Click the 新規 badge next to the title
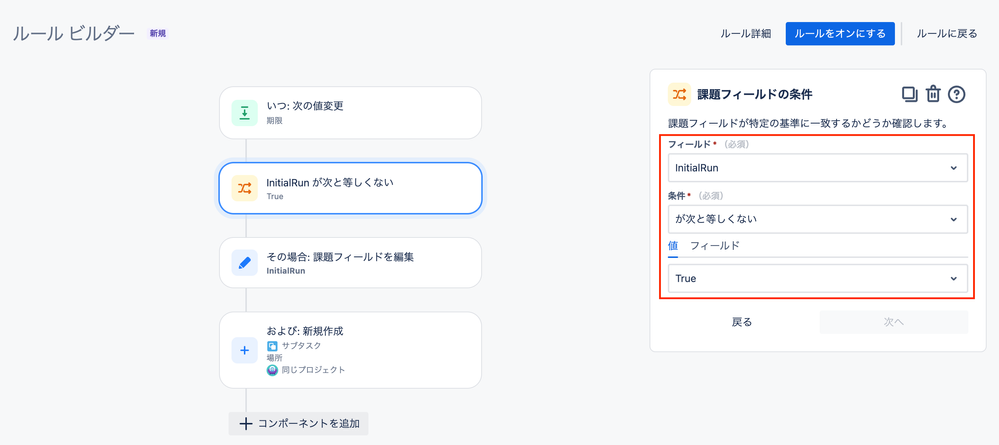Screen dimensions: 999x445 tap(157, 33)
